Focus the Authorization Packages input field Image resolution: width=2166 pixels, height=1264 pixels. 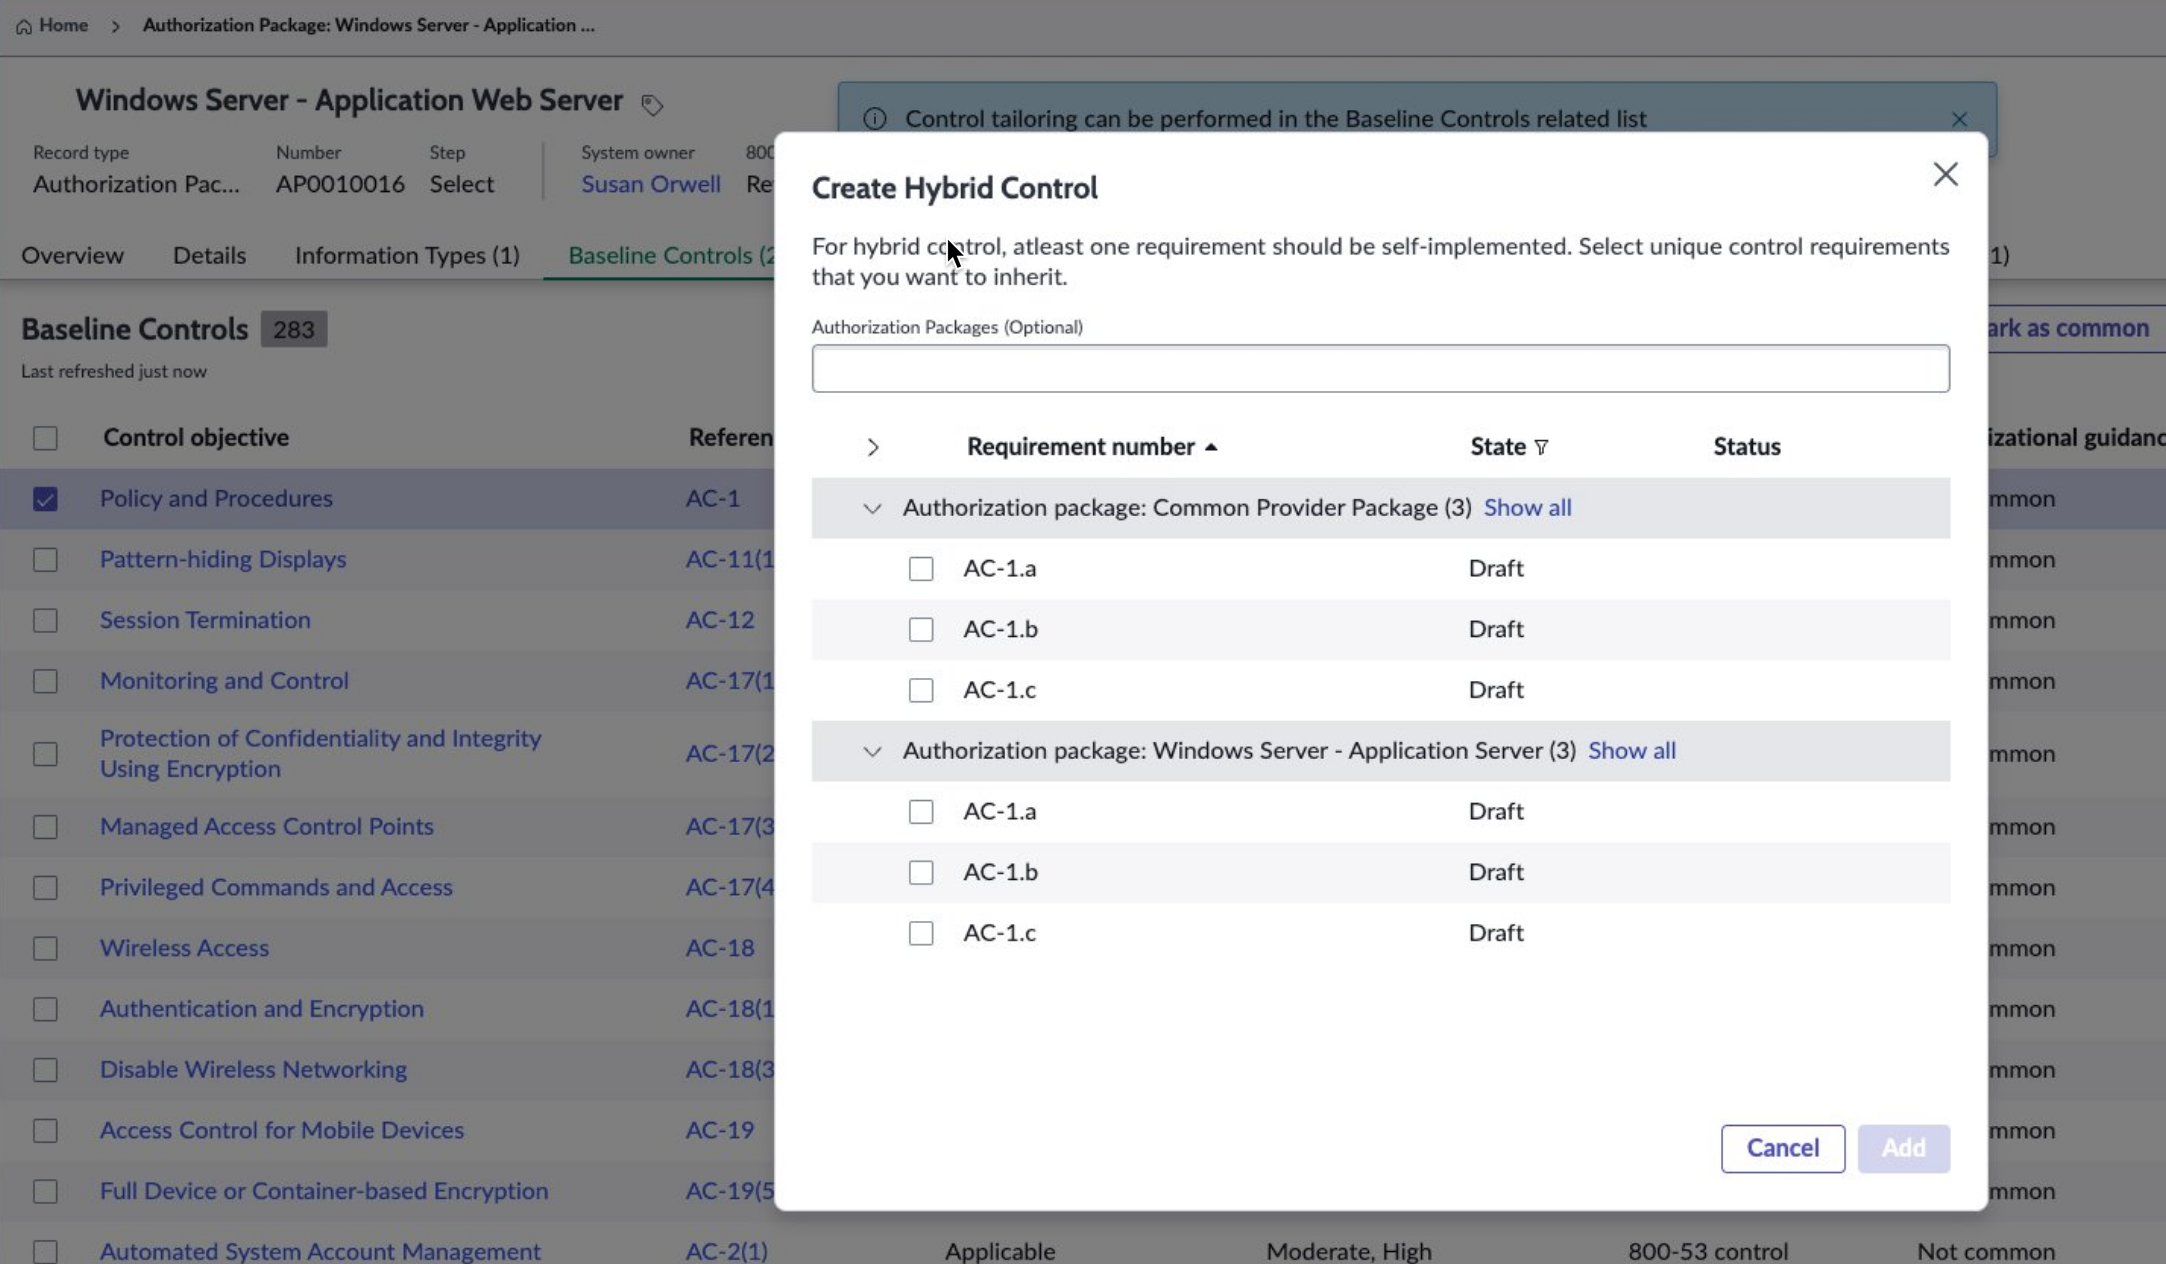(1380, 369)
